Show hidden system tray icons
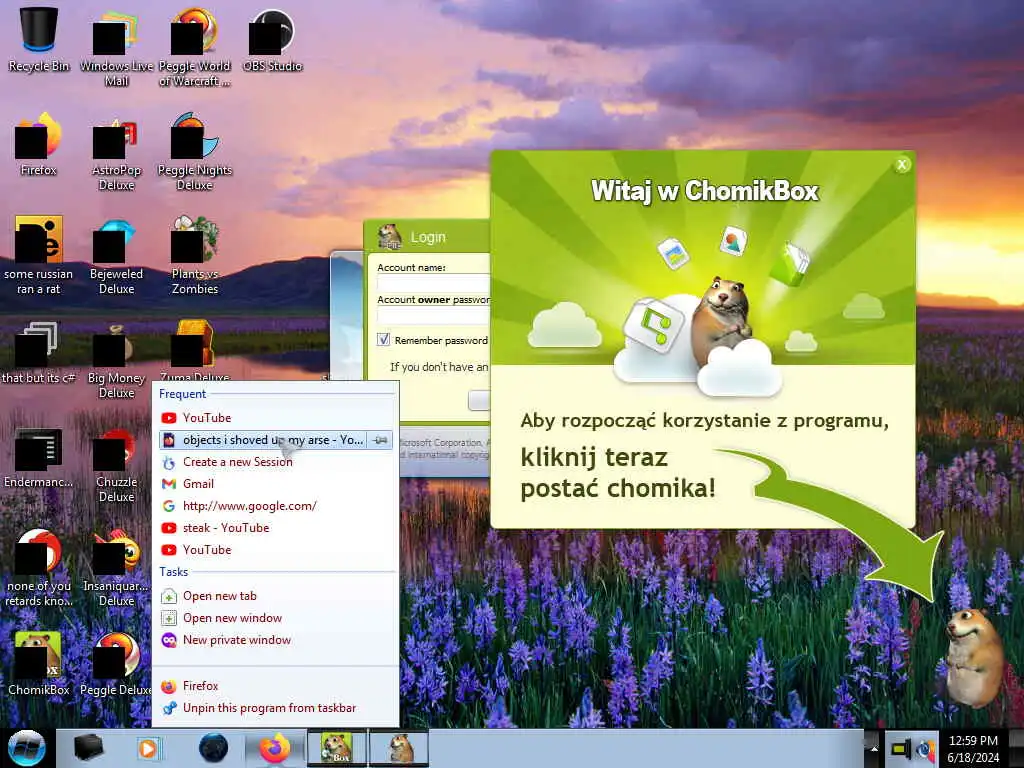Viewport: 1024px width, 768px height. 874,748
